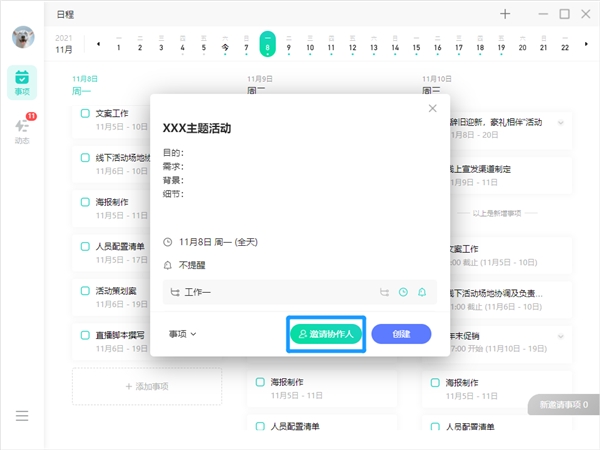This screenshot has height=450, width=600.
Task: Select date 15 in the date strip
Action: point(416,44)
